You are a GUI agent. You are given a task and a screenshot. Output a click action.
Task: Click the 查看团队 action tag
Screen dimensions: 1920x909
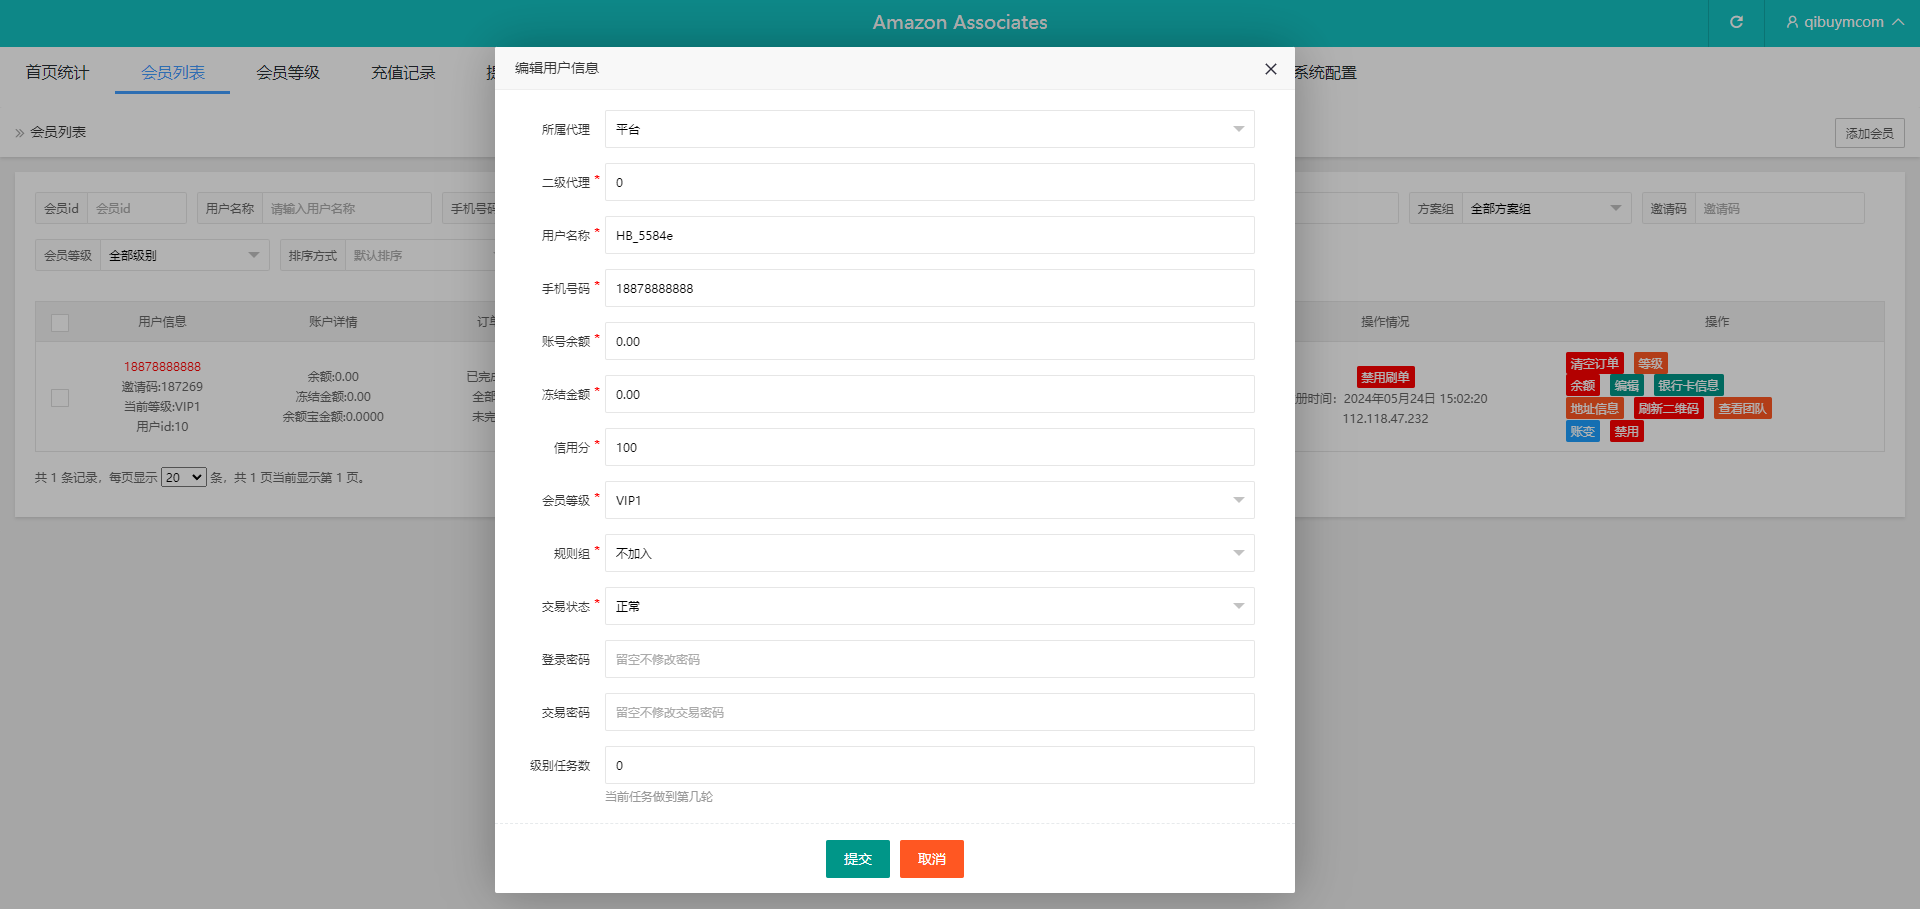tap(1741, 408)
